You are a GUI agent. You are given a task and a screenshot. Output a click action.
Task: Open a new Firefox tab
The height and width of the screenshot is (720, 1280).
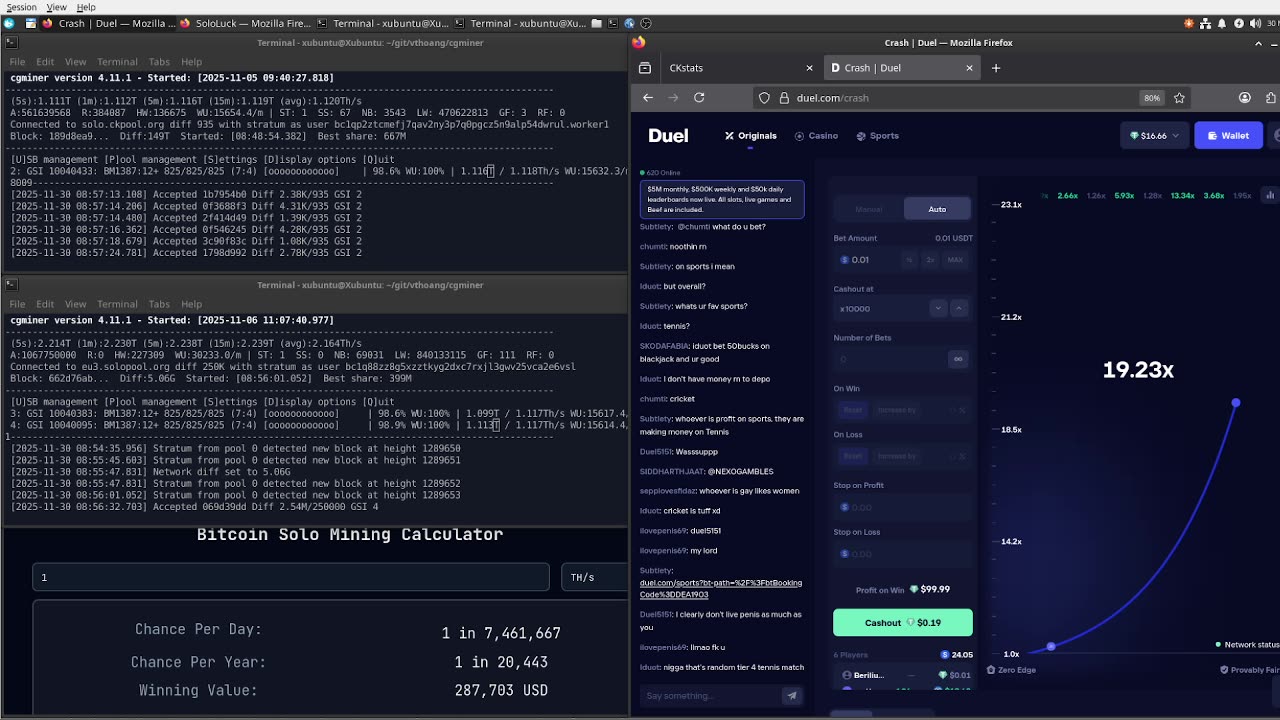(995, 68)
